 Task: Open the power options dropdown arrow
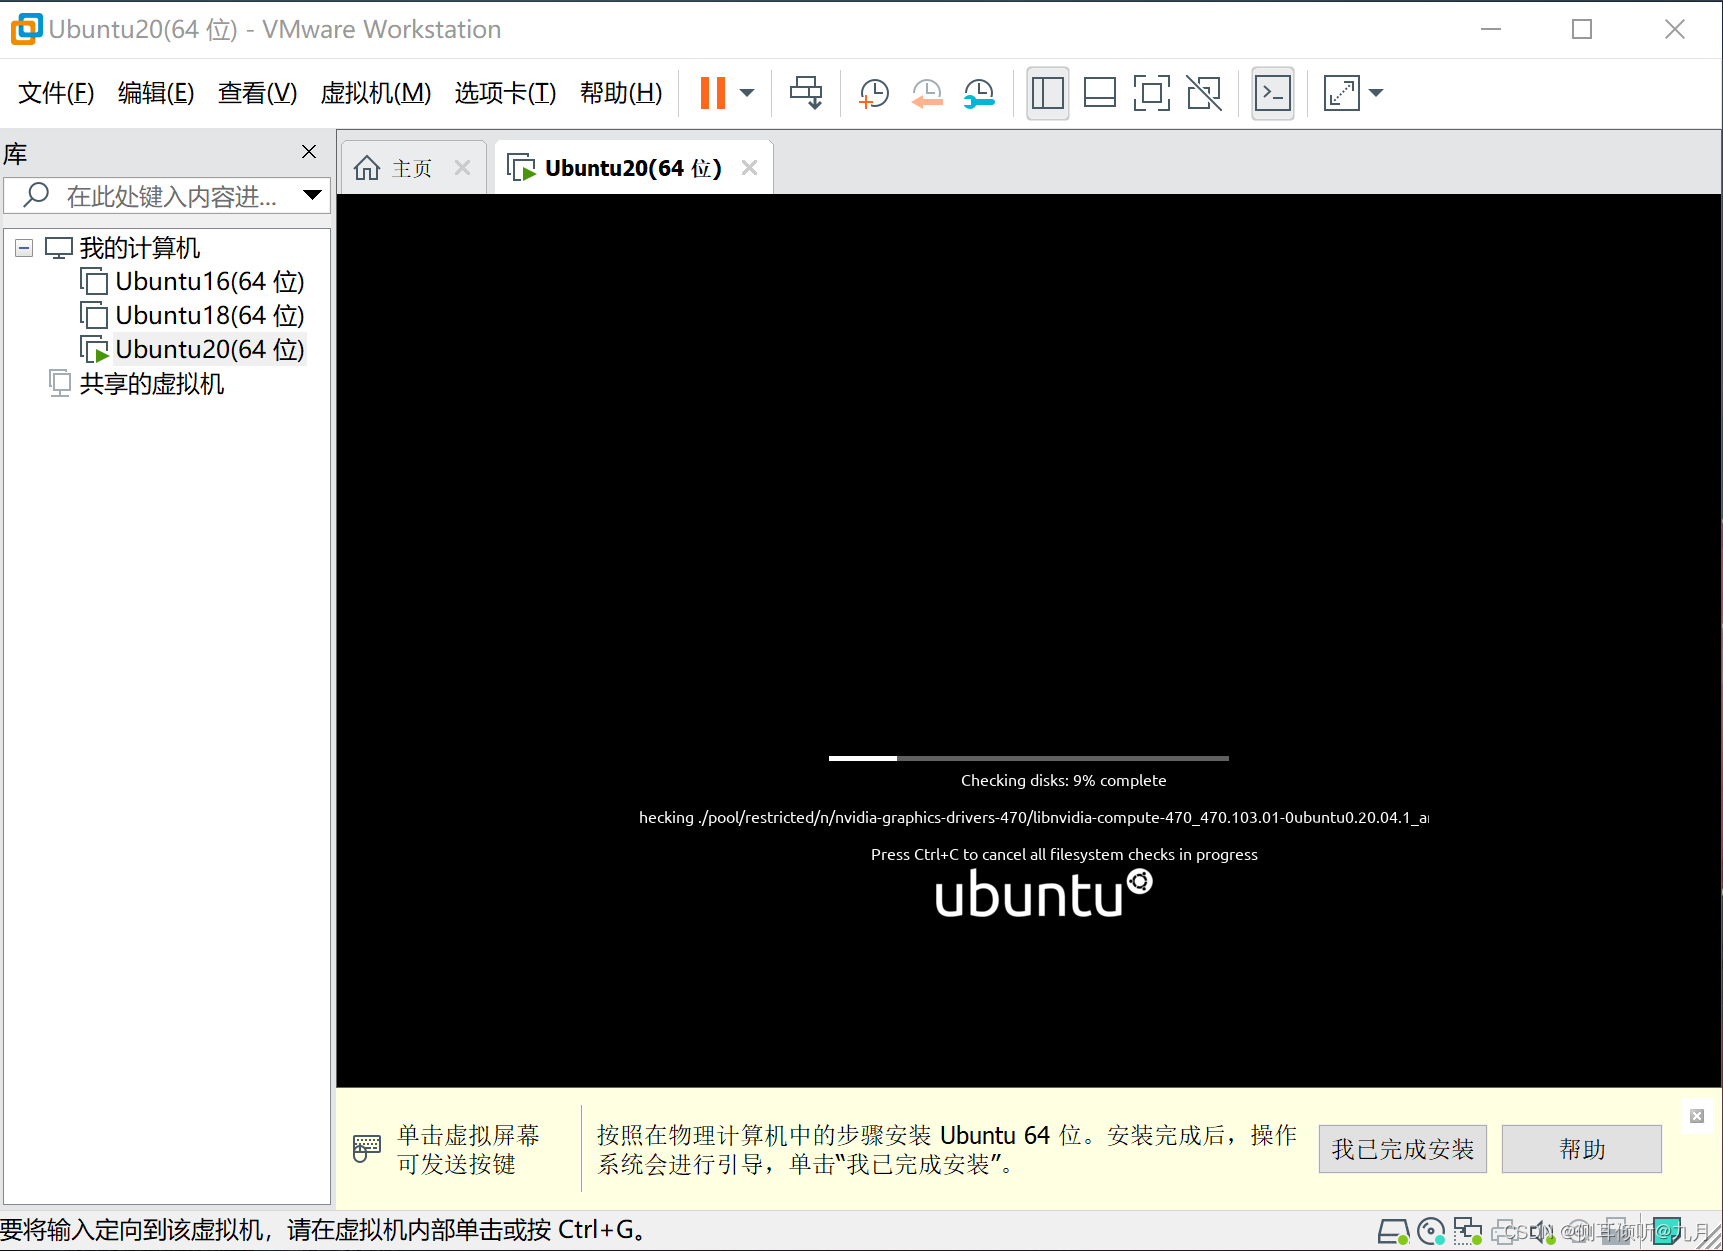747,93
